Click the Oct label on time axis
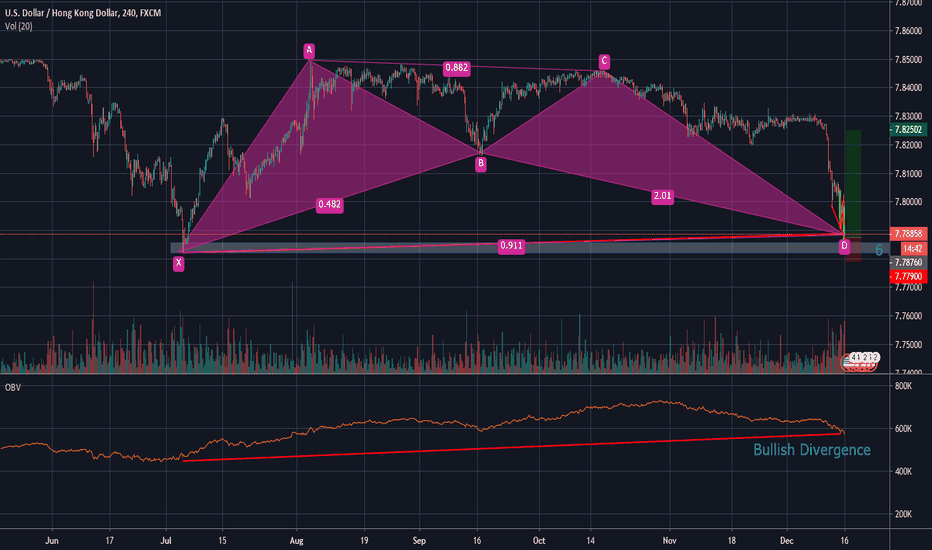This screenshot has width=932, height=550. point(539,540)
